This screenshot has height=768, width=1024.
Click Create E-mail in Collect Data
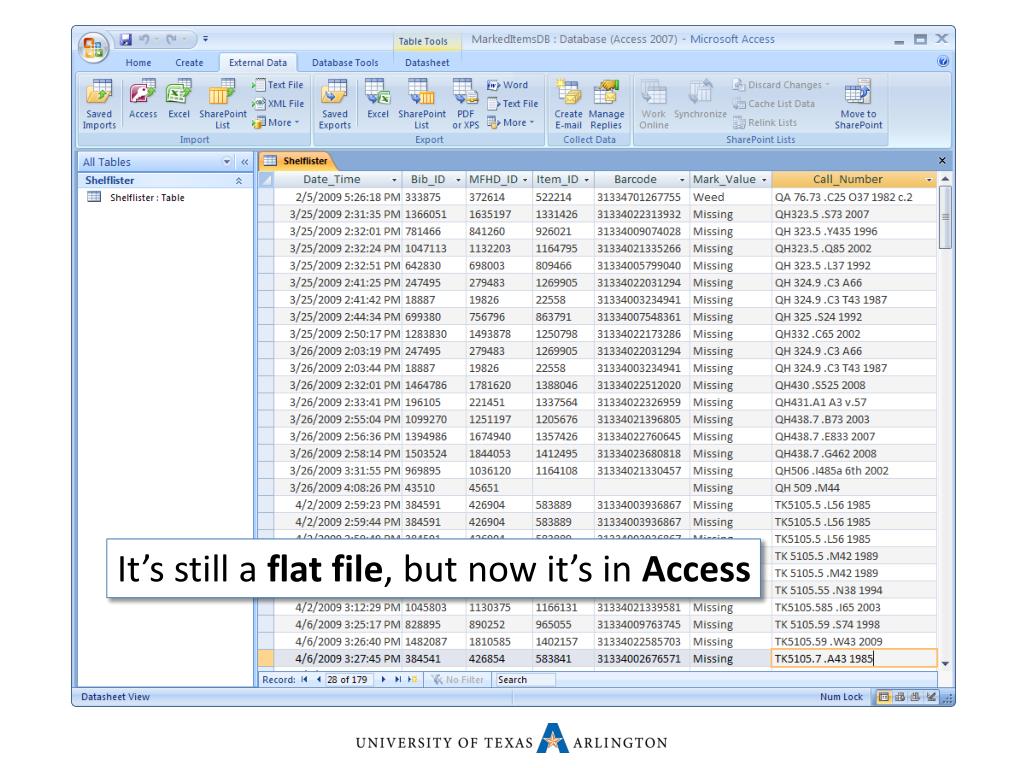[568, 104]
